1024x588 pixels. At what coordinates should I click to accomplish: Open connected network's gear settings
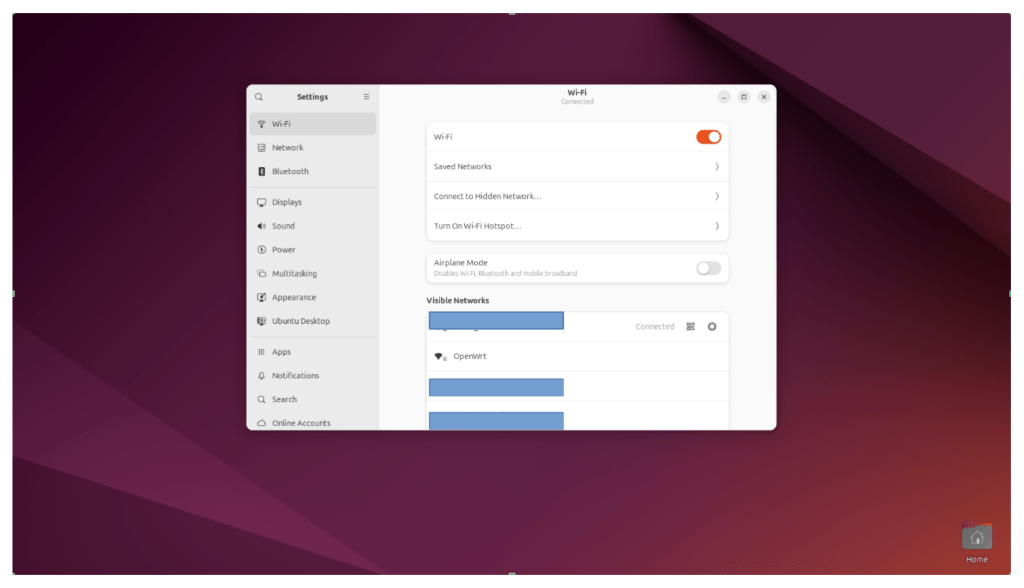point(712,327)
